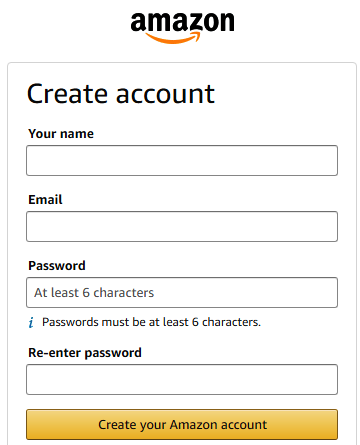This screenshot has width=360, height=445.
Task: Click the 'Create account' heading
Action: coord(121,94)
